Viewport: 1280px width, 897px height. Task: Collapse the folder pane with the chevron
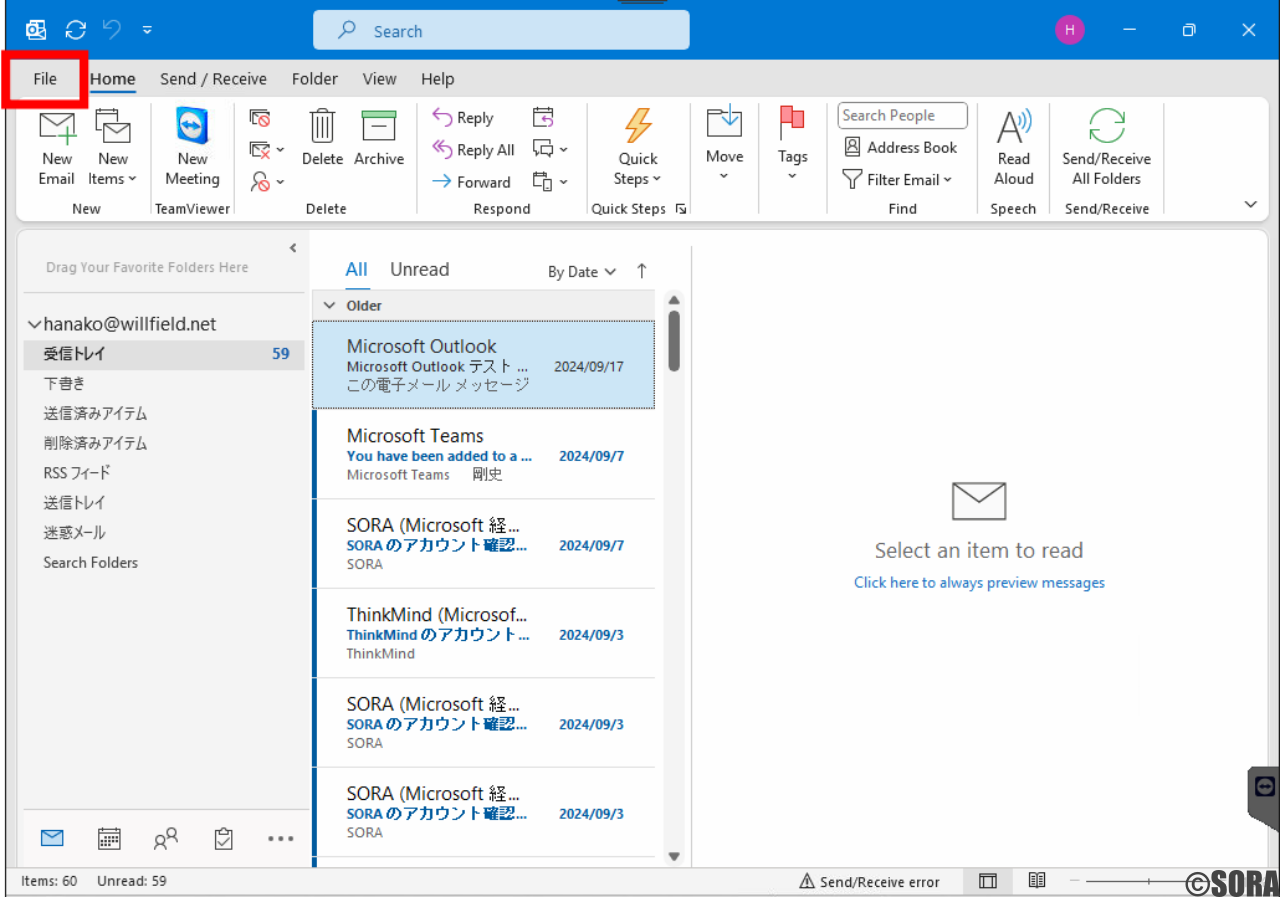coord(292,248)
